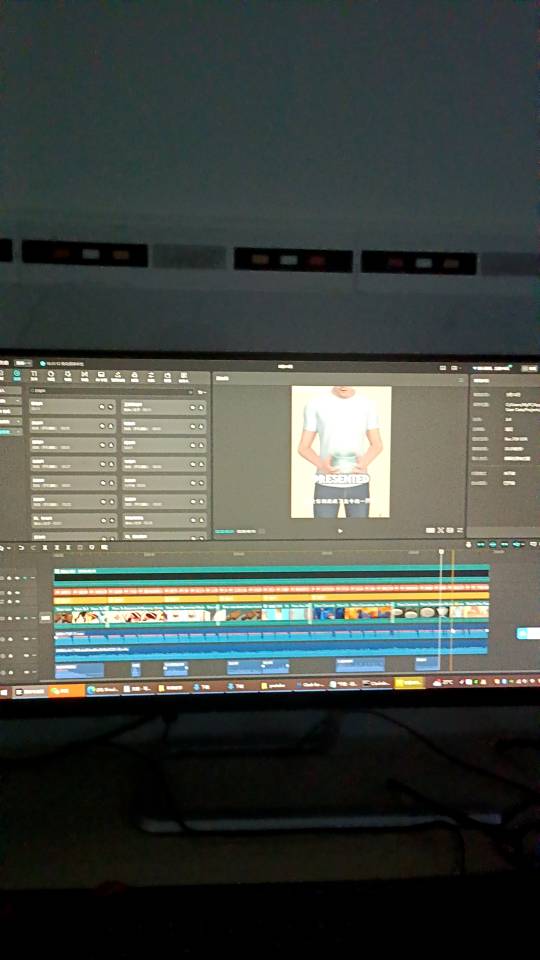Open the Text tab in top toolbar

(34, 377)
